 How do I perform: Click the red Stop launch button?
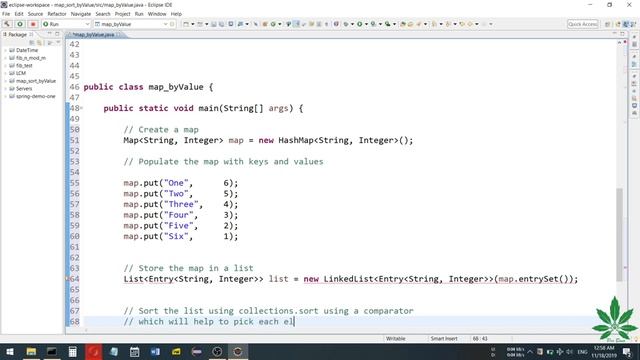33,24
